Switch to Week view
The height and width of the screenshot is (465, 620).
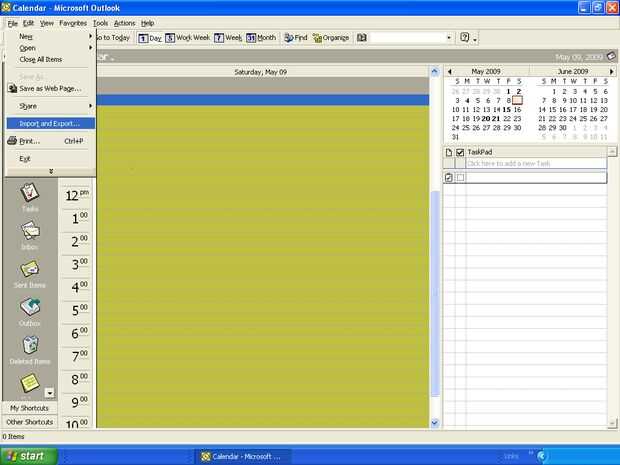pos(228,38)
